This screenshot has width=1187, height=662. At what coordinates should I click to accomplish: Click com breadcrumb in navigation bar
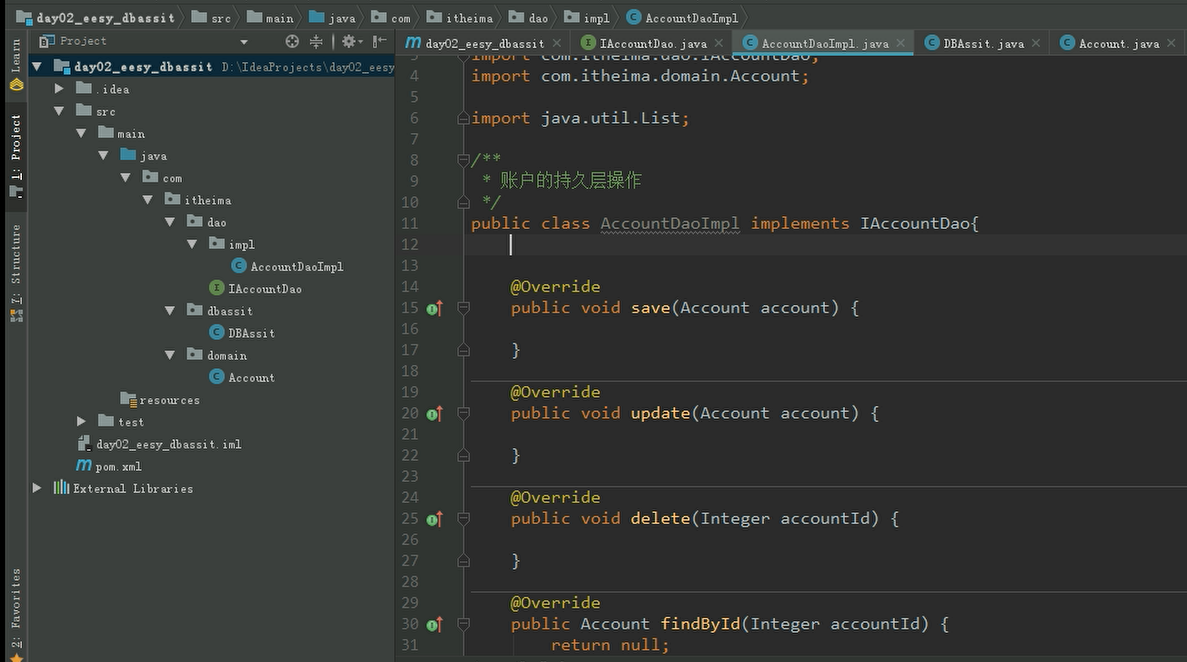(x=391, y=17)
